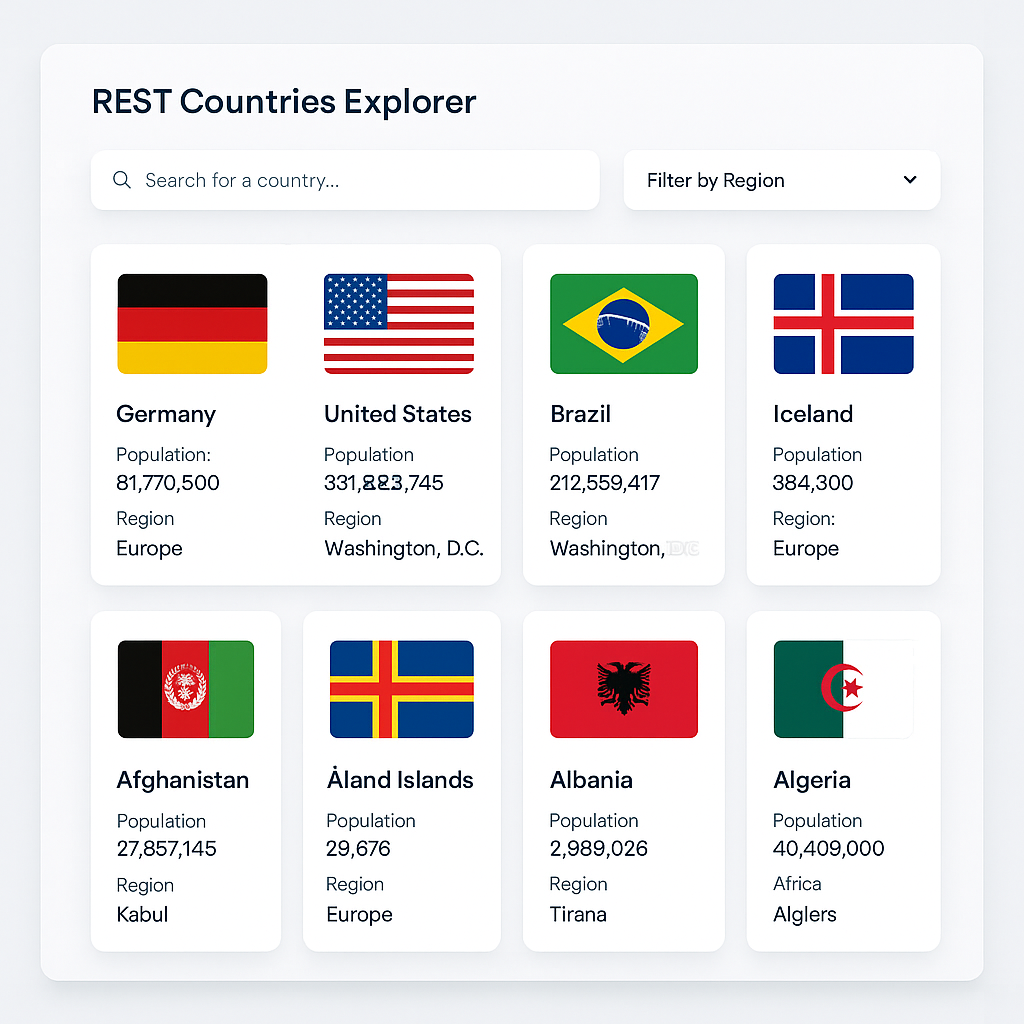Focus the Search for a country field
The width and height of the screenshot is (1024, 1024).
click(360, 180)
